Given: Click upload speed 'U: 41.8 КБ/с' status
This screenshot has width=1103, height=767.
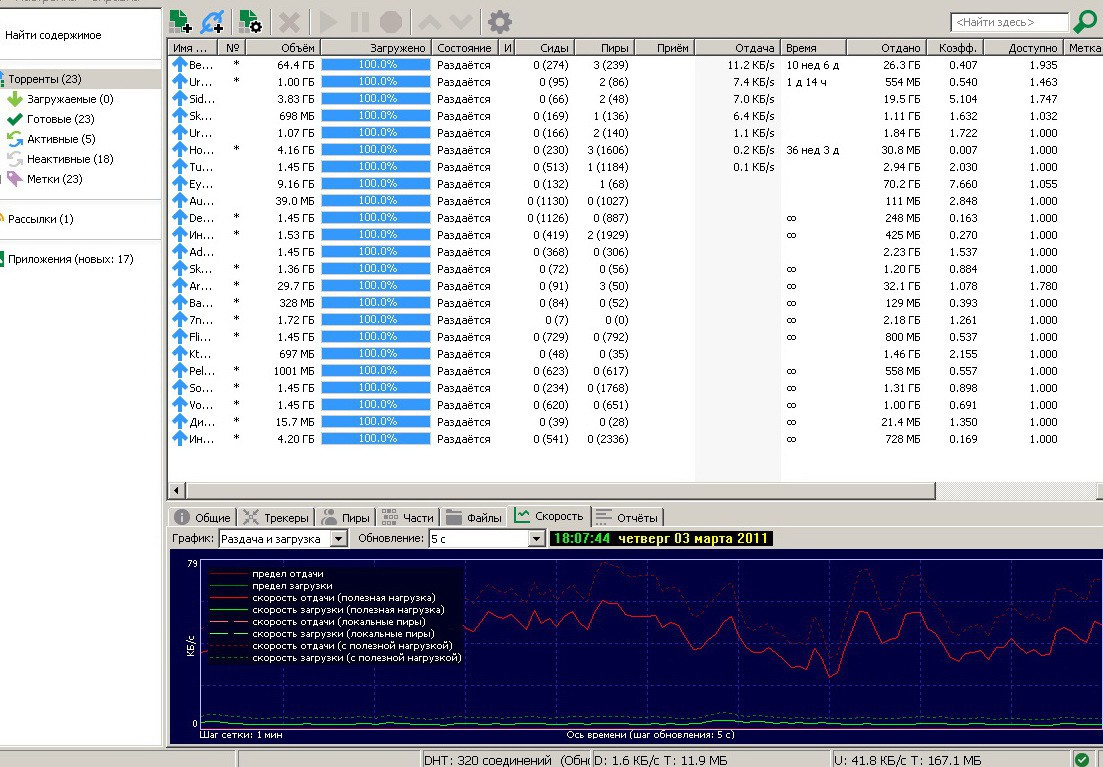Looking at the screenshot, I should pyautogui.click(x=874, y=760).
